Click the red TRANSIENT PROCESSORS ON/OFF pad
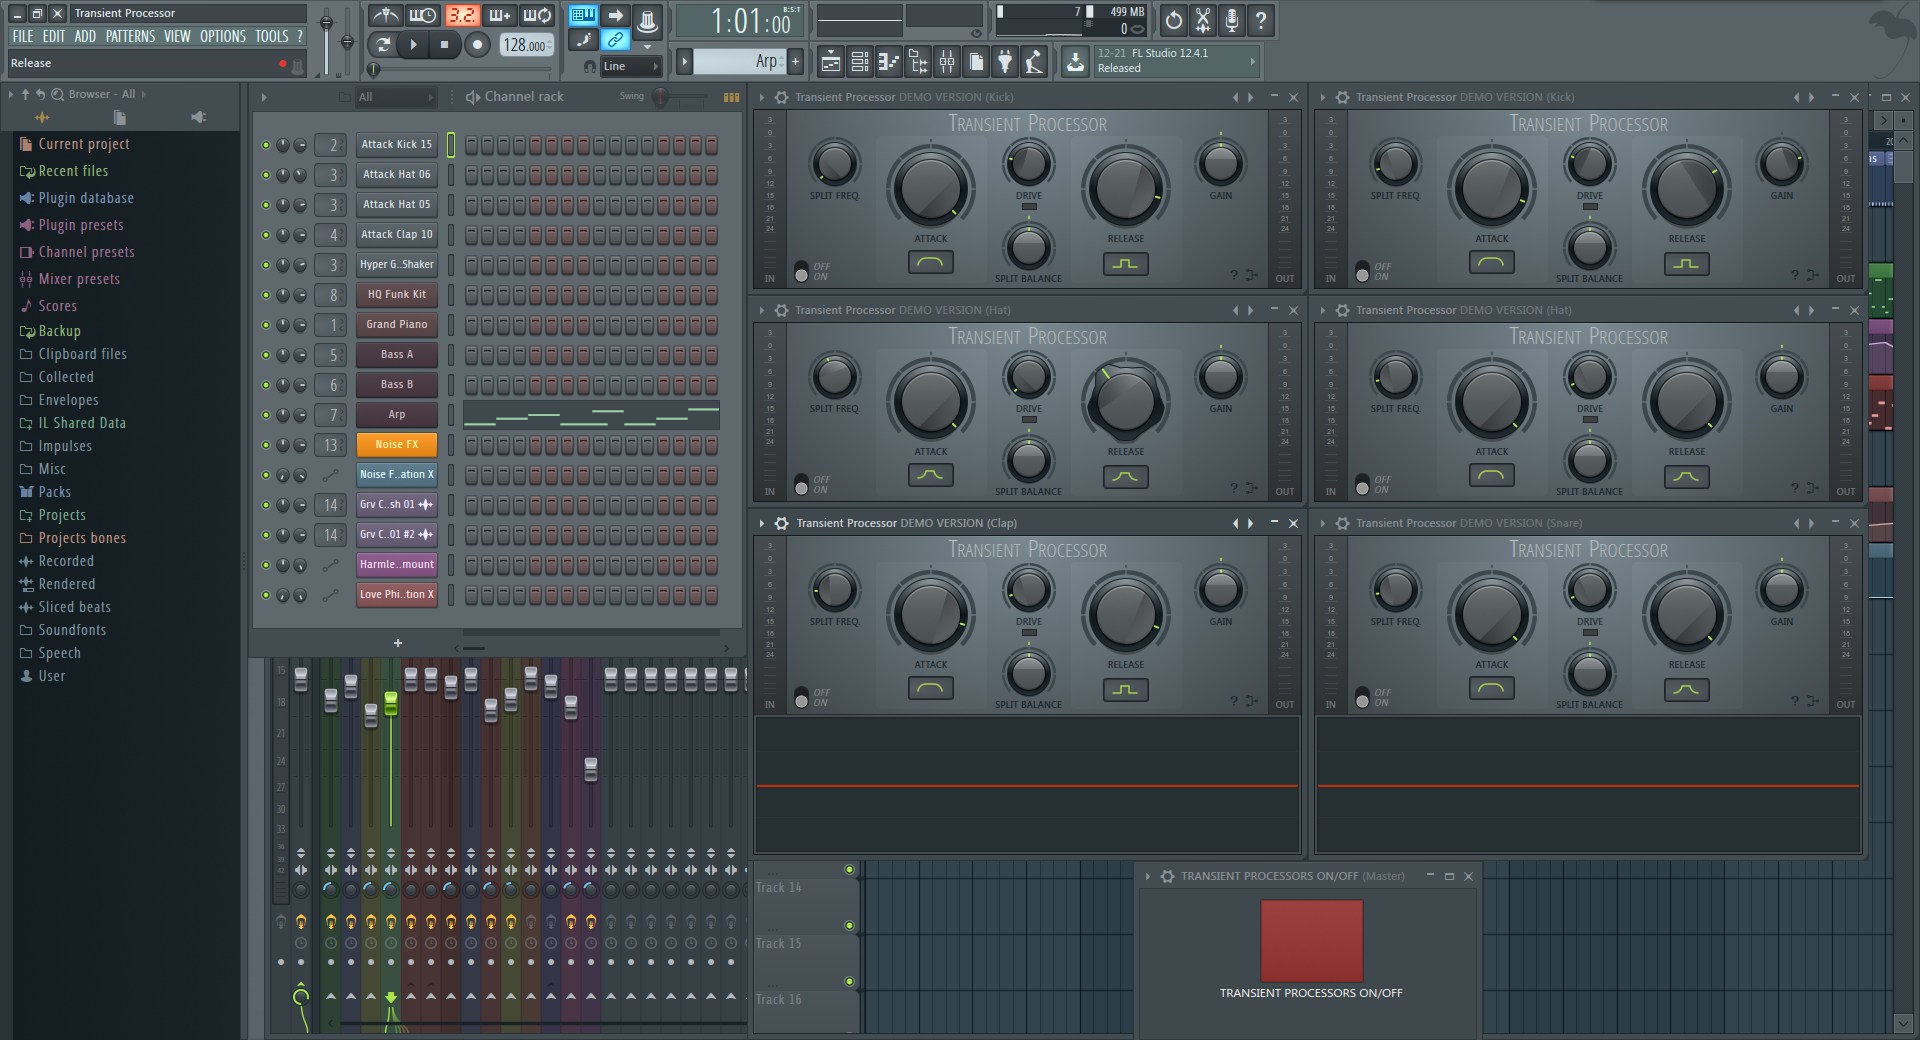 pos(1311,940)
